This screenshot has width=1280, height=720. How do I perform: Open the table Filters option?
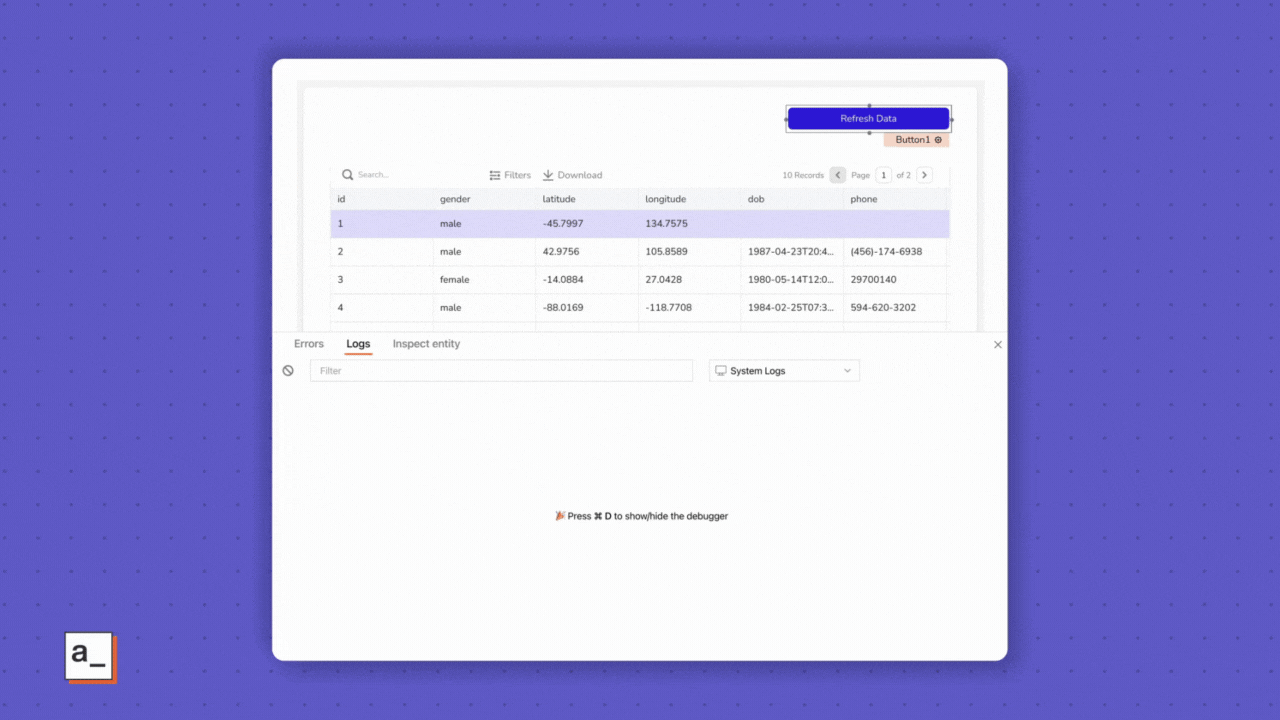click(x=510, y=175)
